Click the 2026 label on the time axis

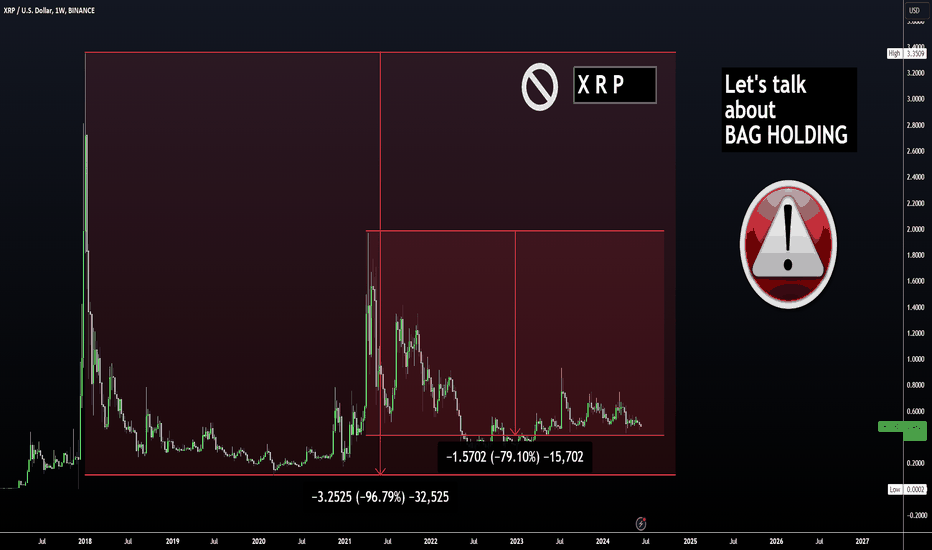point(776,541)
